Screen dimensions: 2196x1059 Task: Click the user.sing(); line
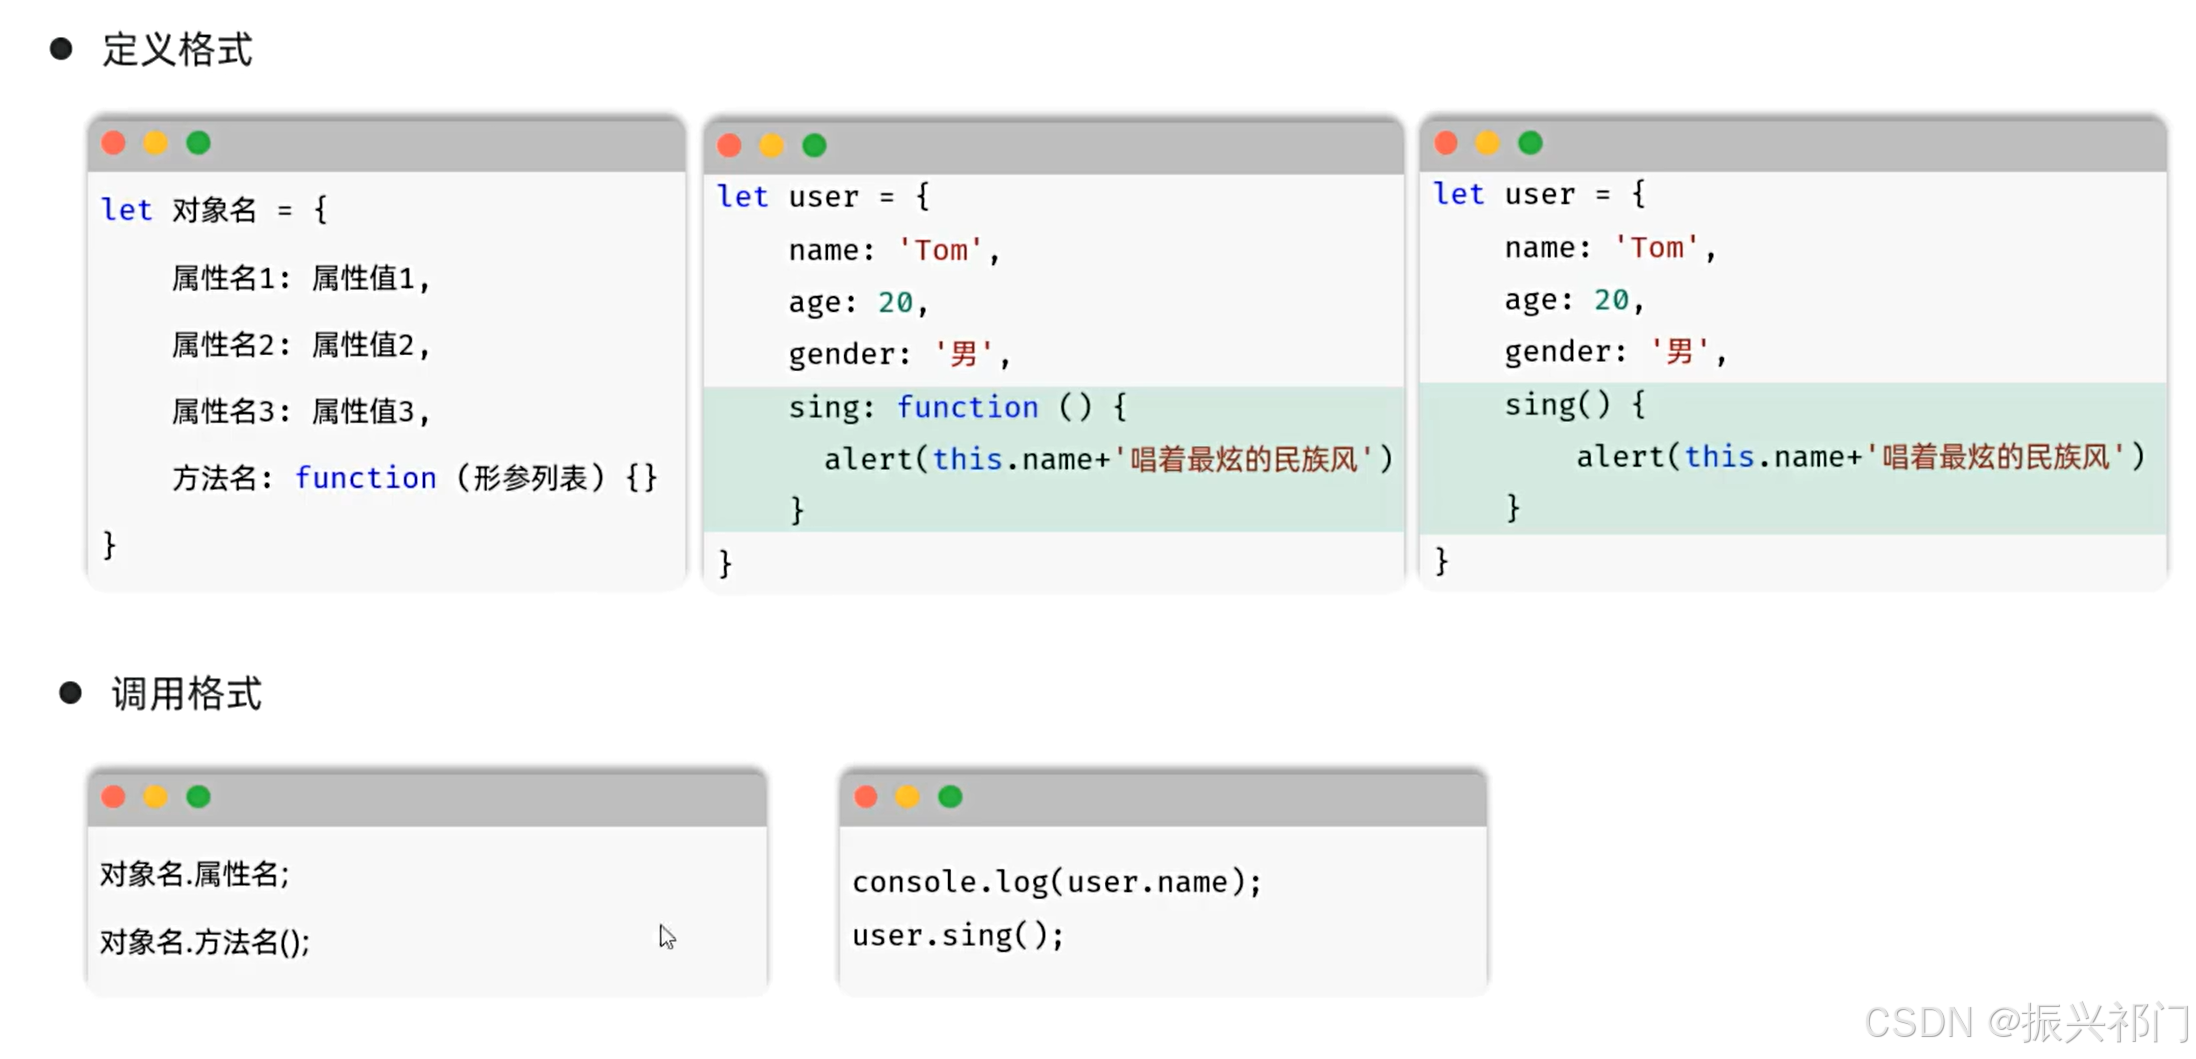point(957,935)
